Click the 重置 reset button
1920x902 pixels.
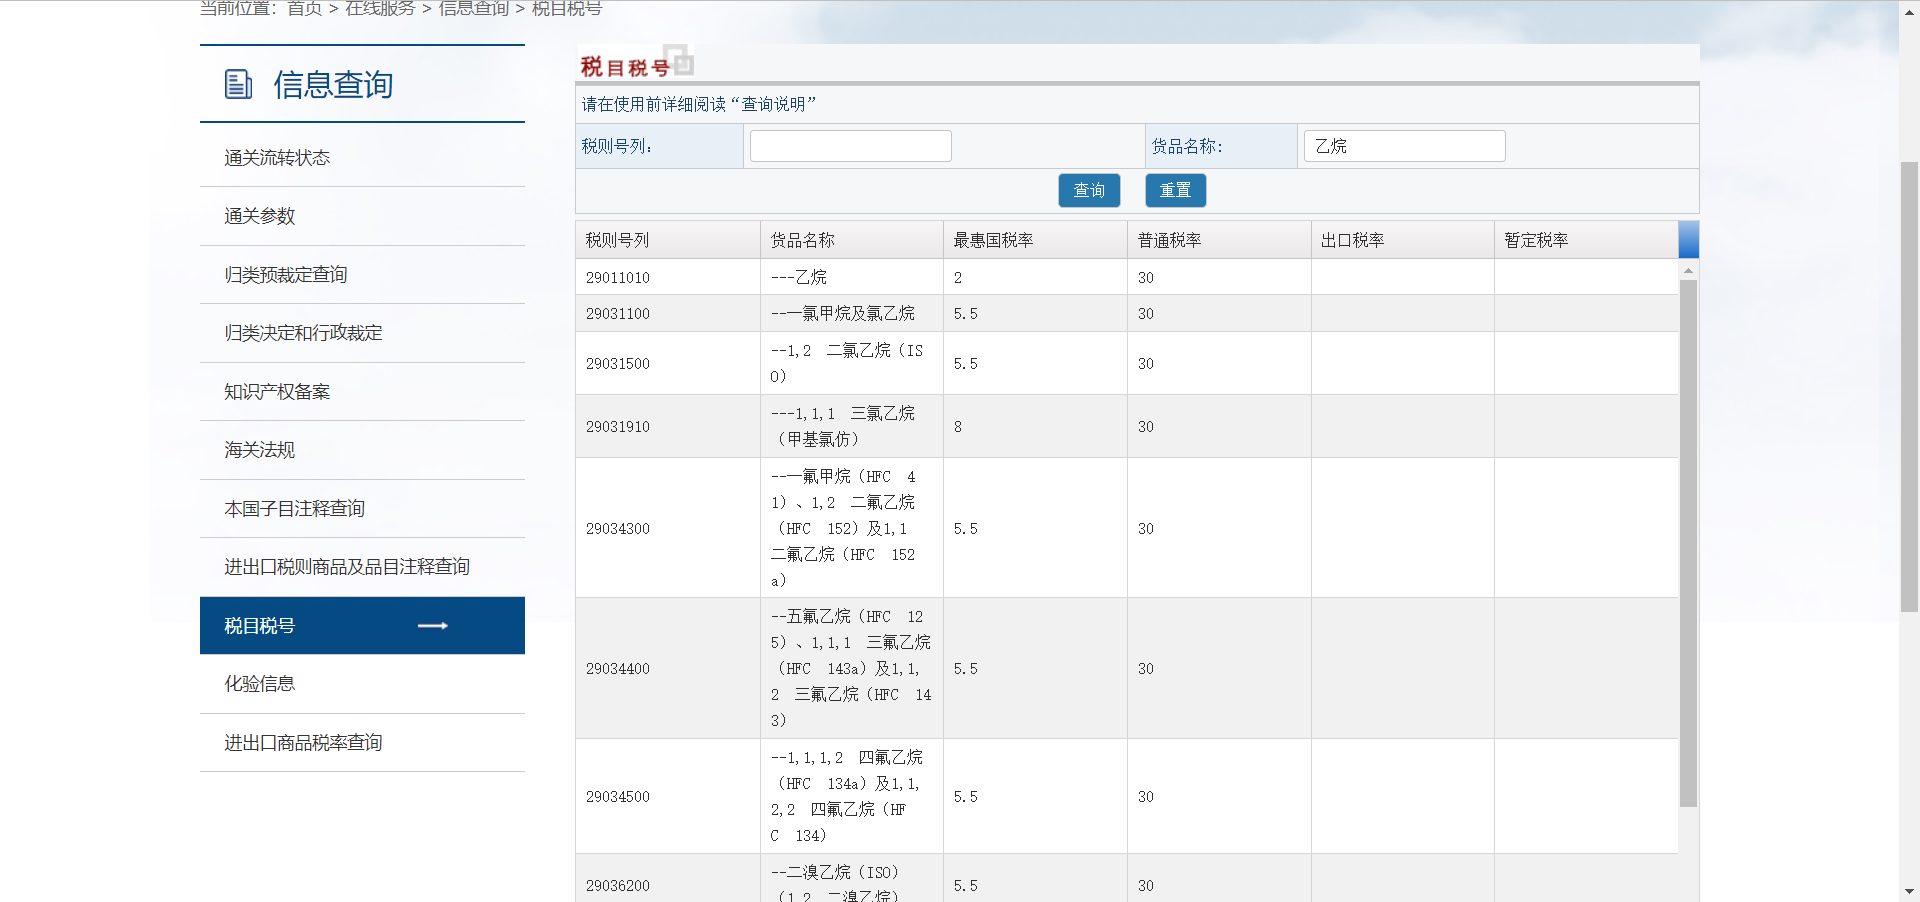pos(1175,190)
